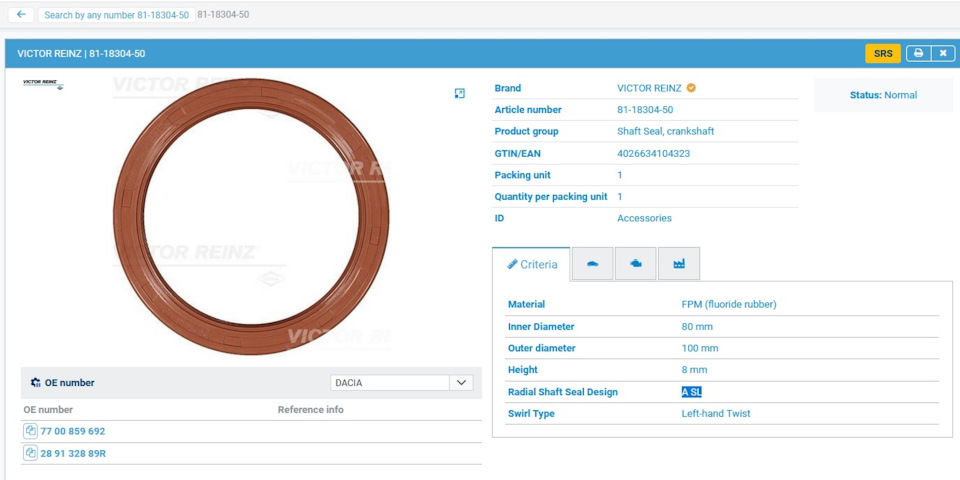Click article number value 81-18304-50
Viewport: 960px width, 480px height.
click(645, 110)
